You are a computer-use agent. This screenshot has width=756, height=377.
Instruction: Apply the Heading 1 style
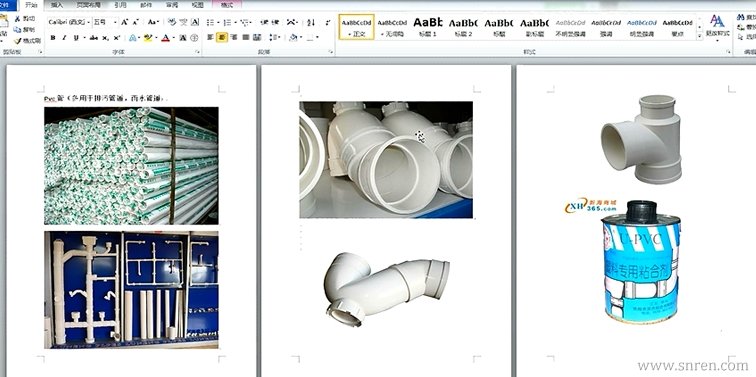[x=428, y=27]
